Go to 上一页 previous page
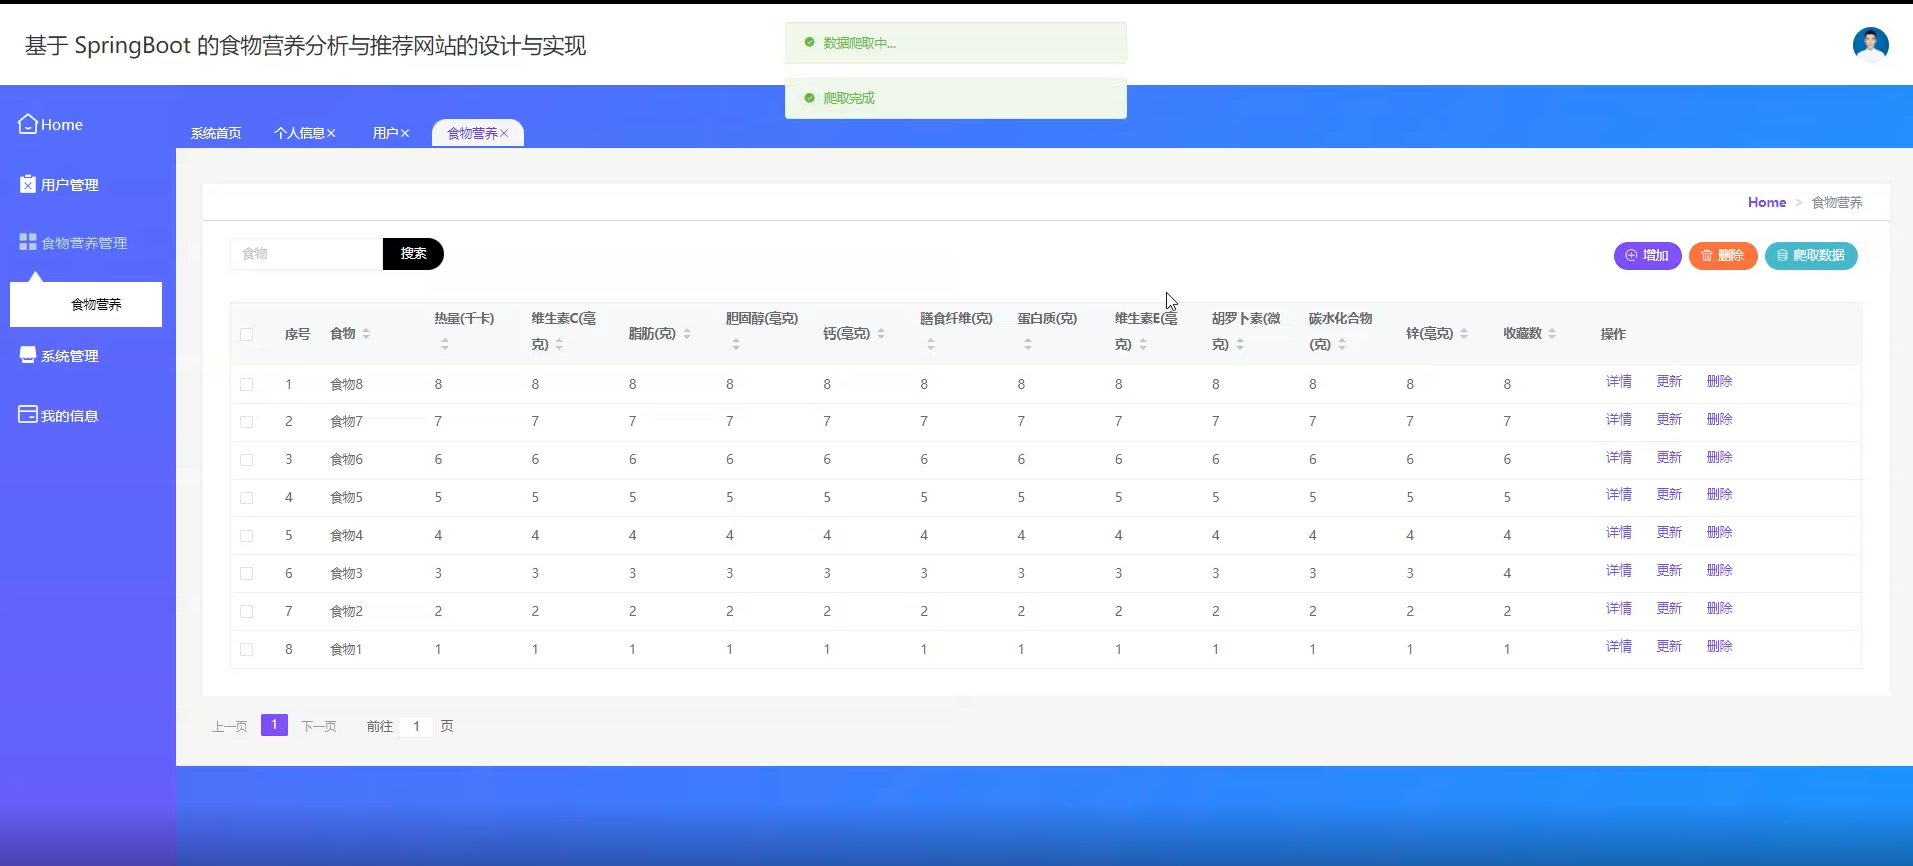Image resolution: width=1913 pixels, height=866 pixels. coord(230,727)
